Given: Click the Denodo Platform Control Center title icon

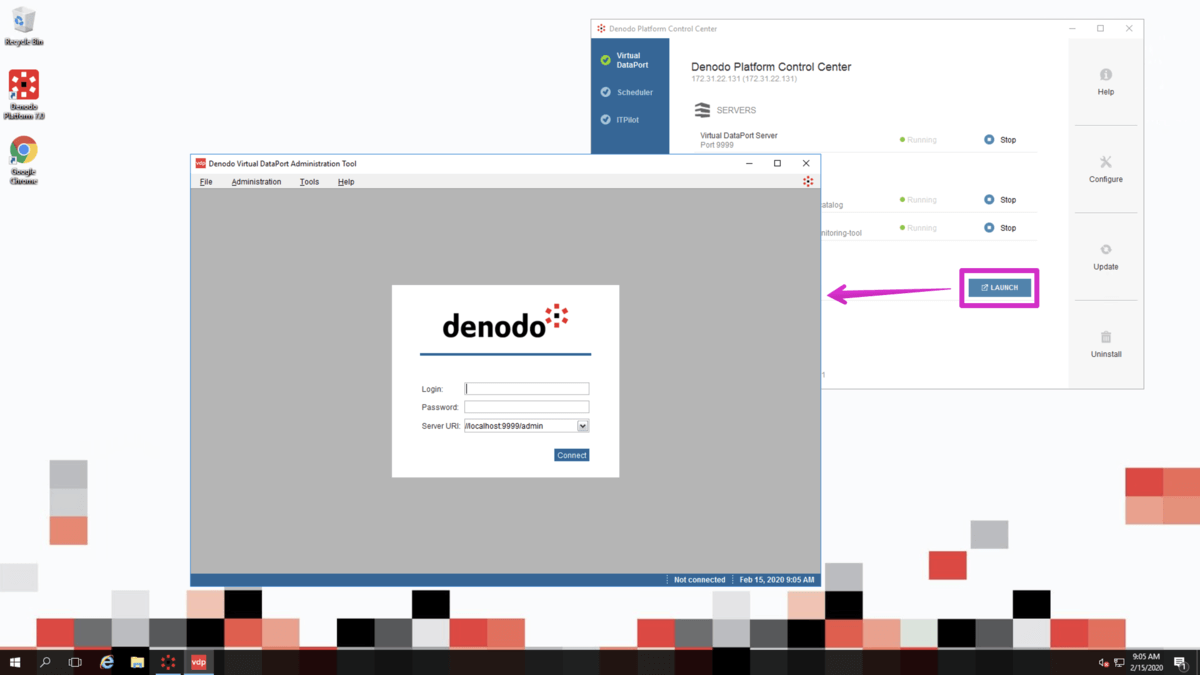Looking at the screenshot, I should point(601,29).
